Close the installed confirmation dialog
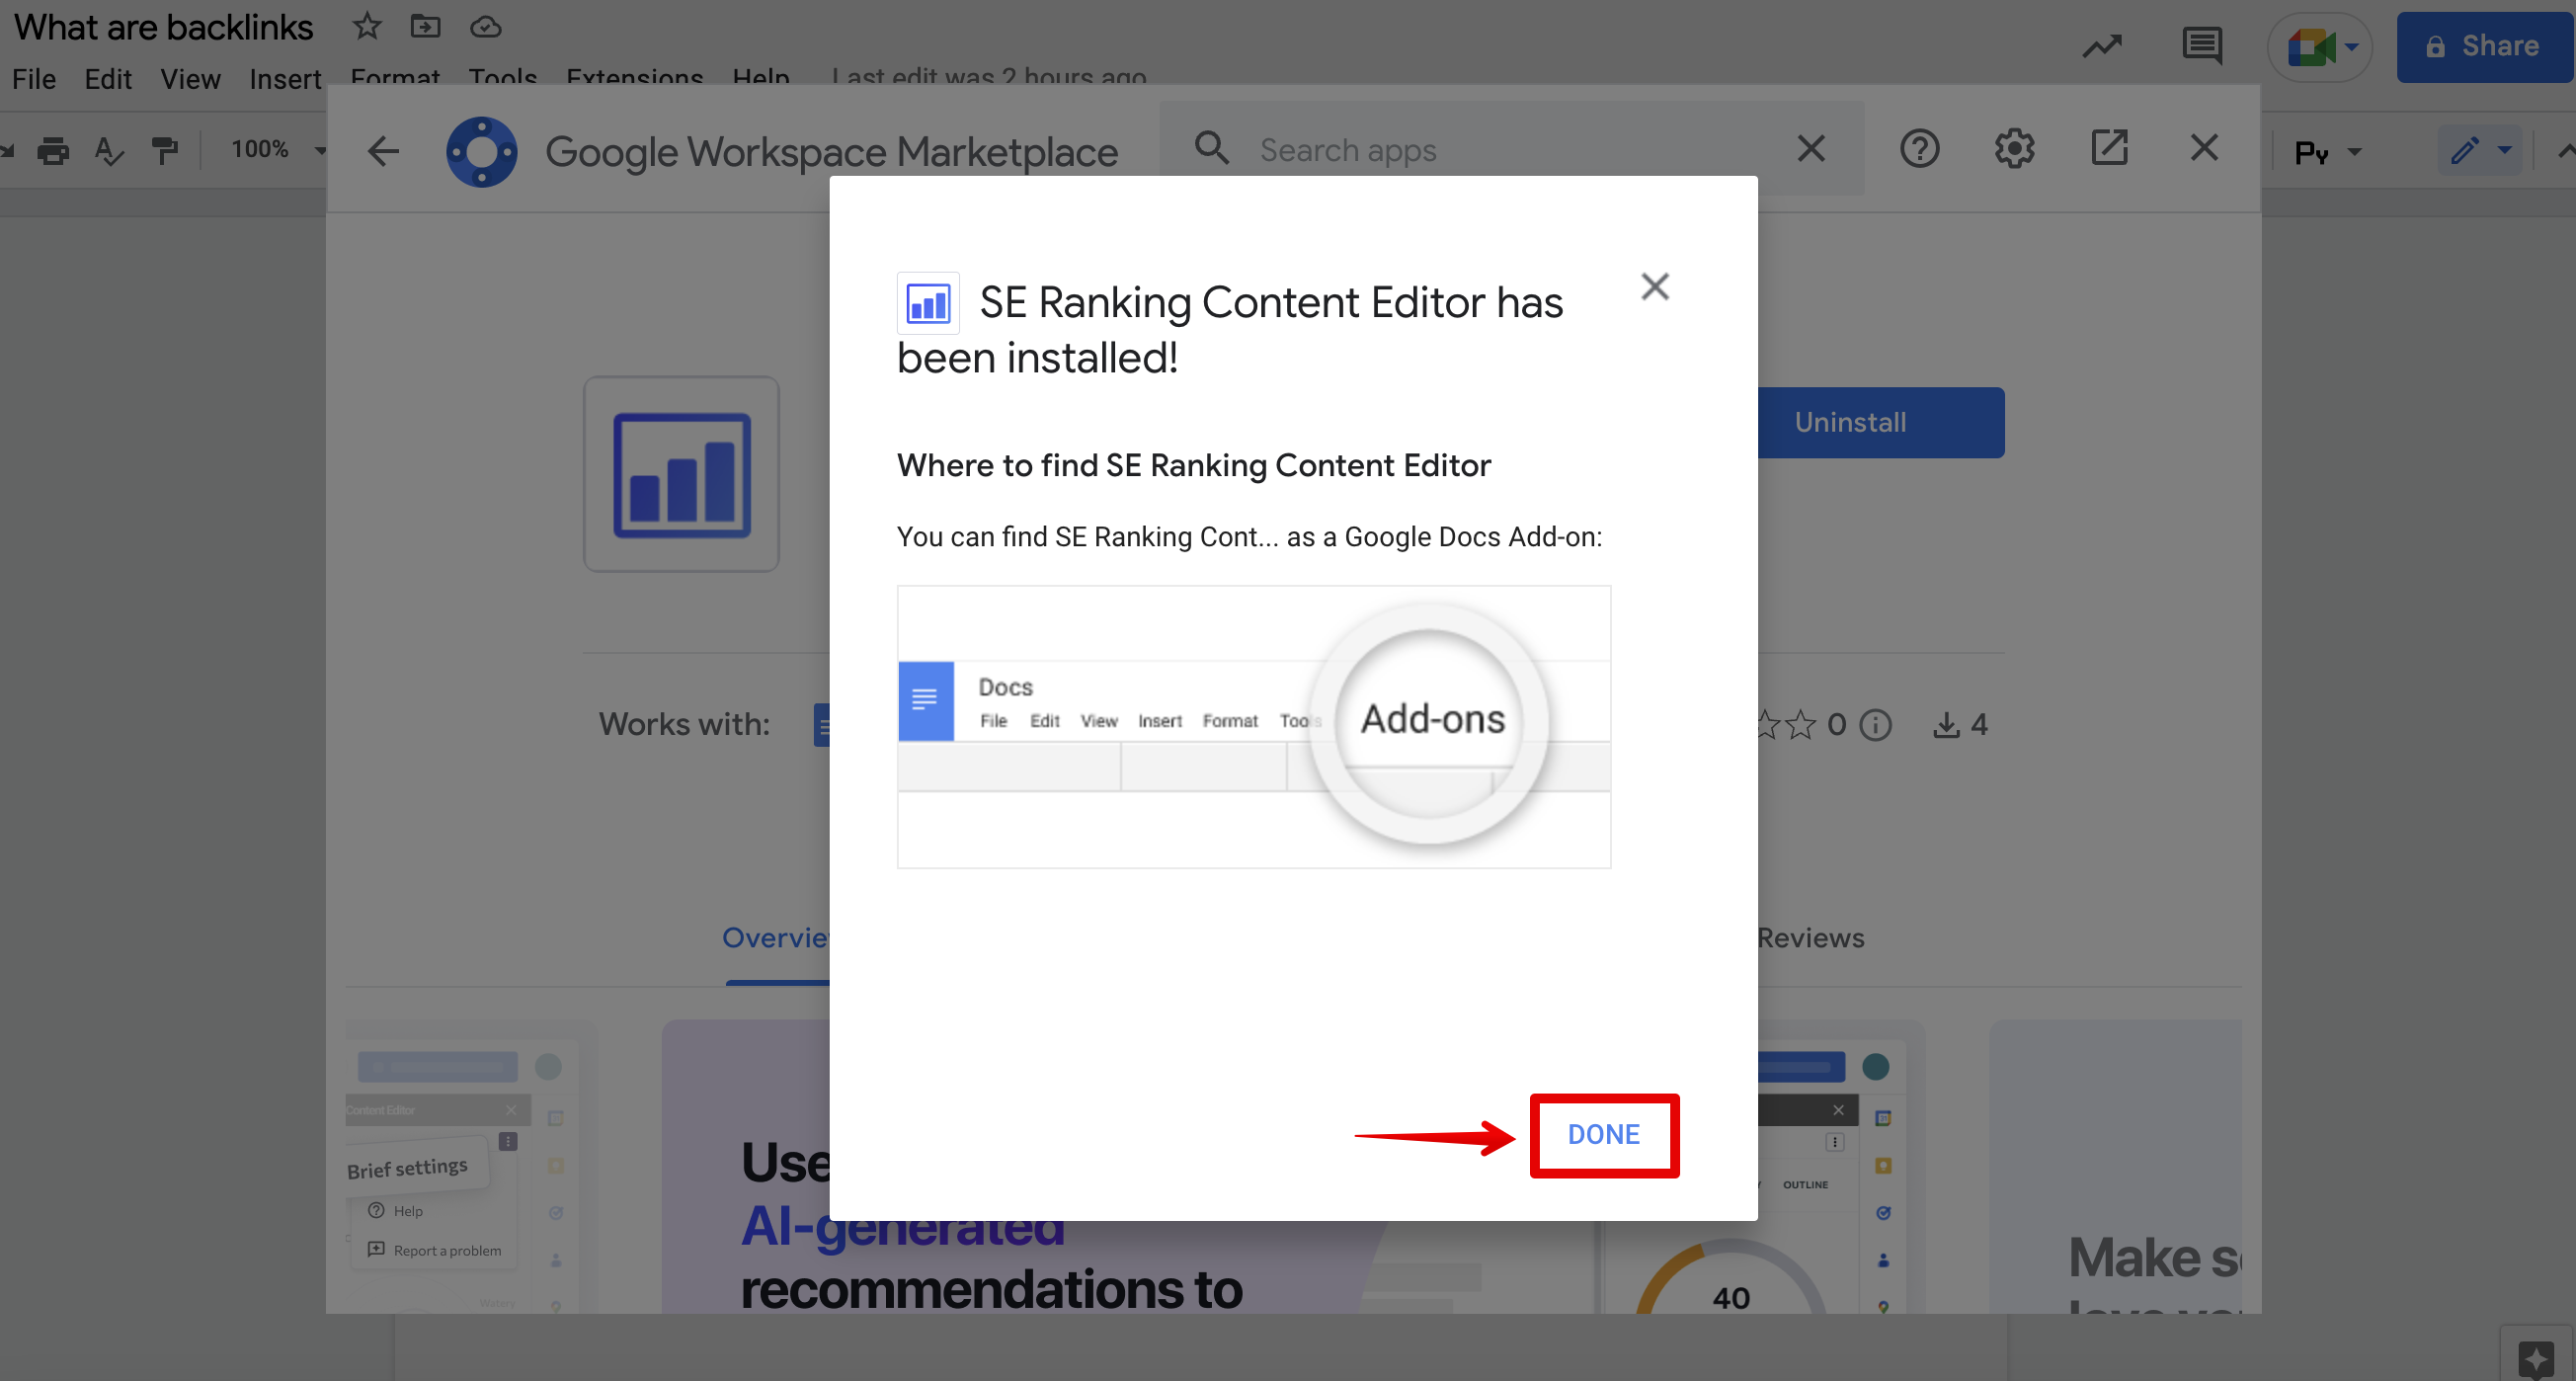Viewport: 2576px width, 1381px height. point(1654,287)
